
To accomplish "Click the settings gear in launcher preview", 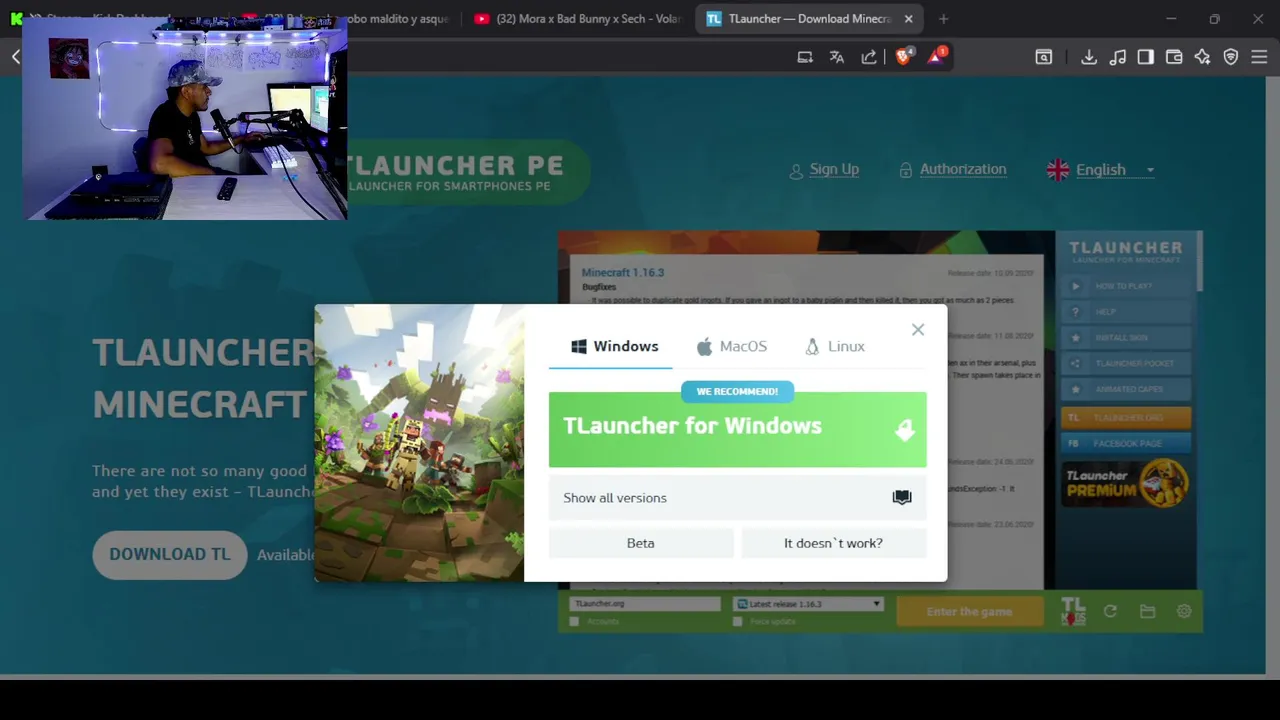I will pyautogui.click(x=1184, y=611).
